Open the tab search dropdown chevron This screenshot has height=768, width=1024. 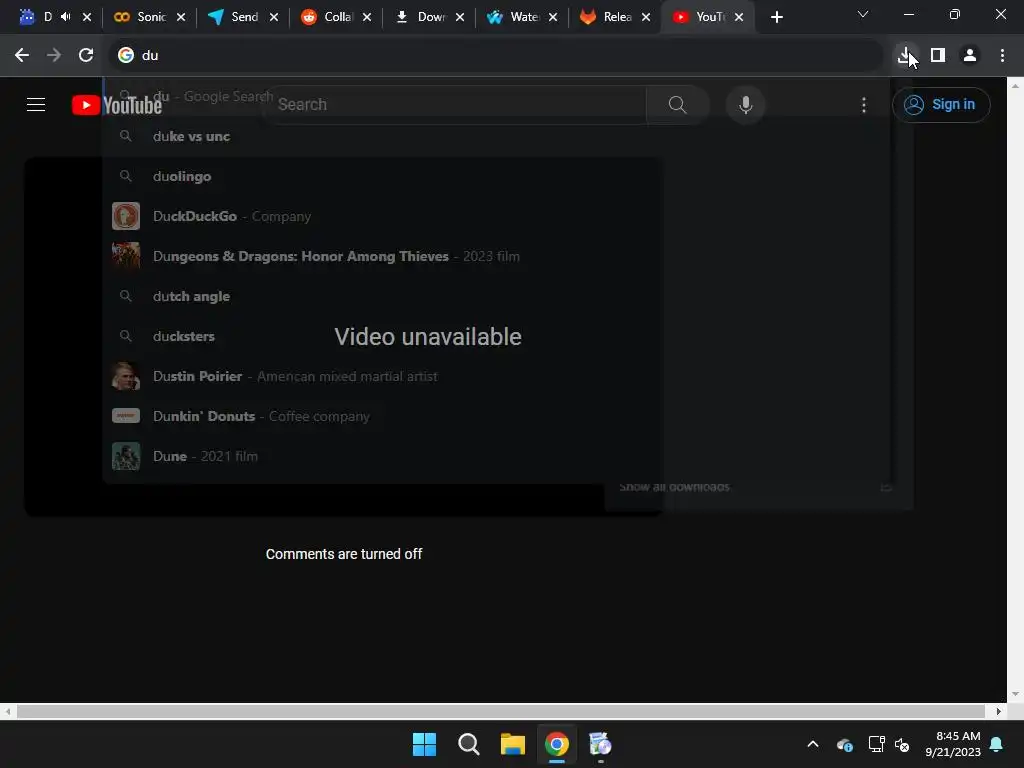pos(863,14)
